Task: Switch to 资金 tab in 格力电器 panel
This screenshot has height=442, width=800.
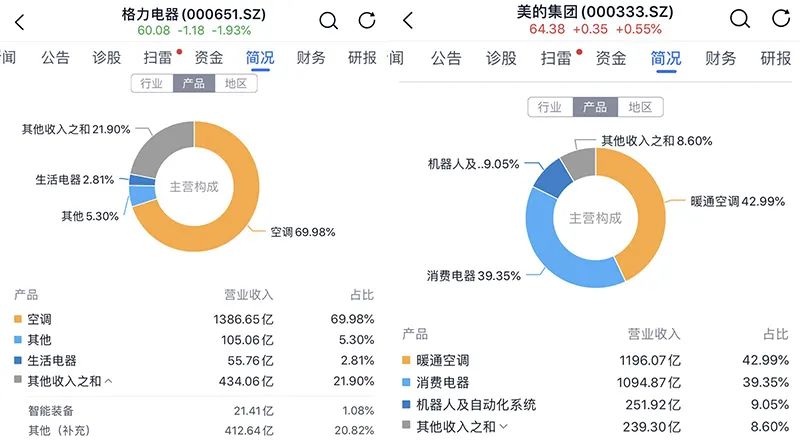Action: click(209, 58)
